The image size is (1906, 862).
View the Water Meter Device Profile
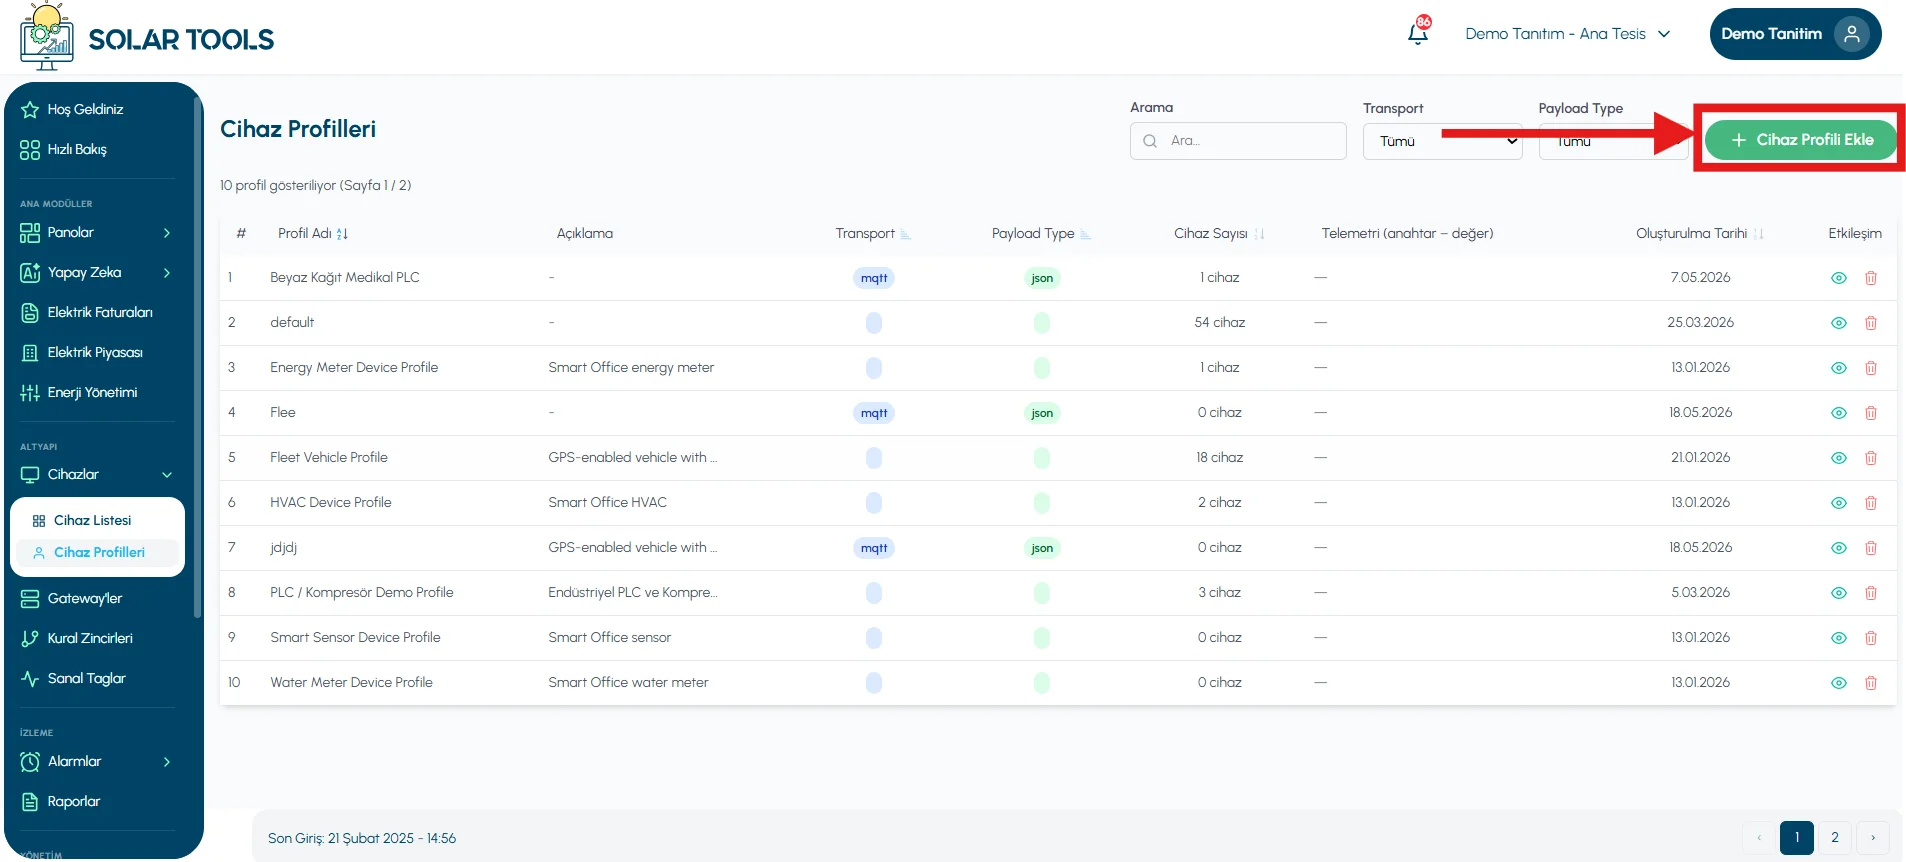pos(1838,683)
